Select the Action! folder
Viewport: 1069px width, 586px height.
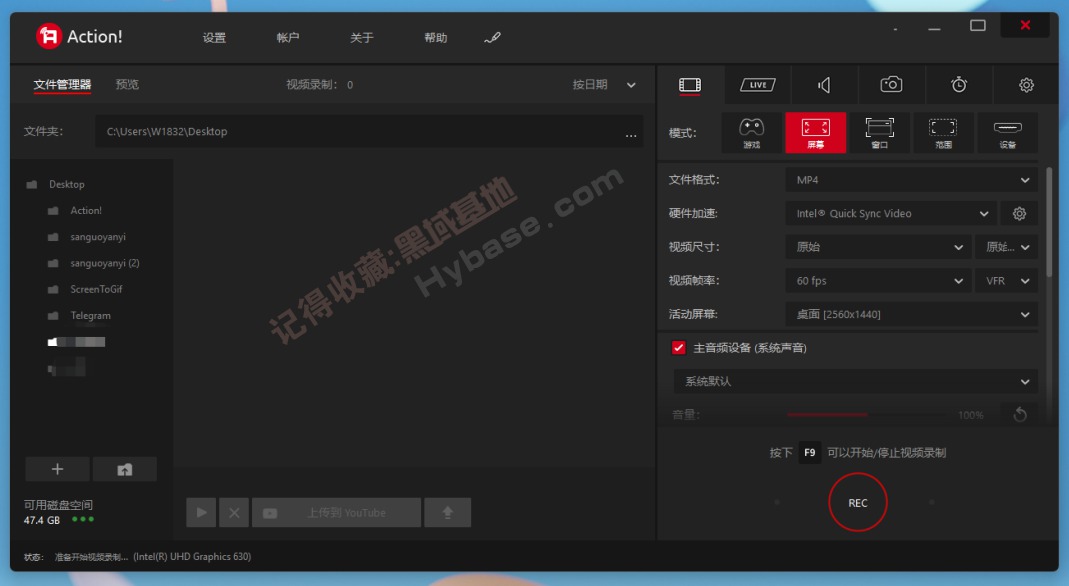pyautogui.click(x=86, y=211)
